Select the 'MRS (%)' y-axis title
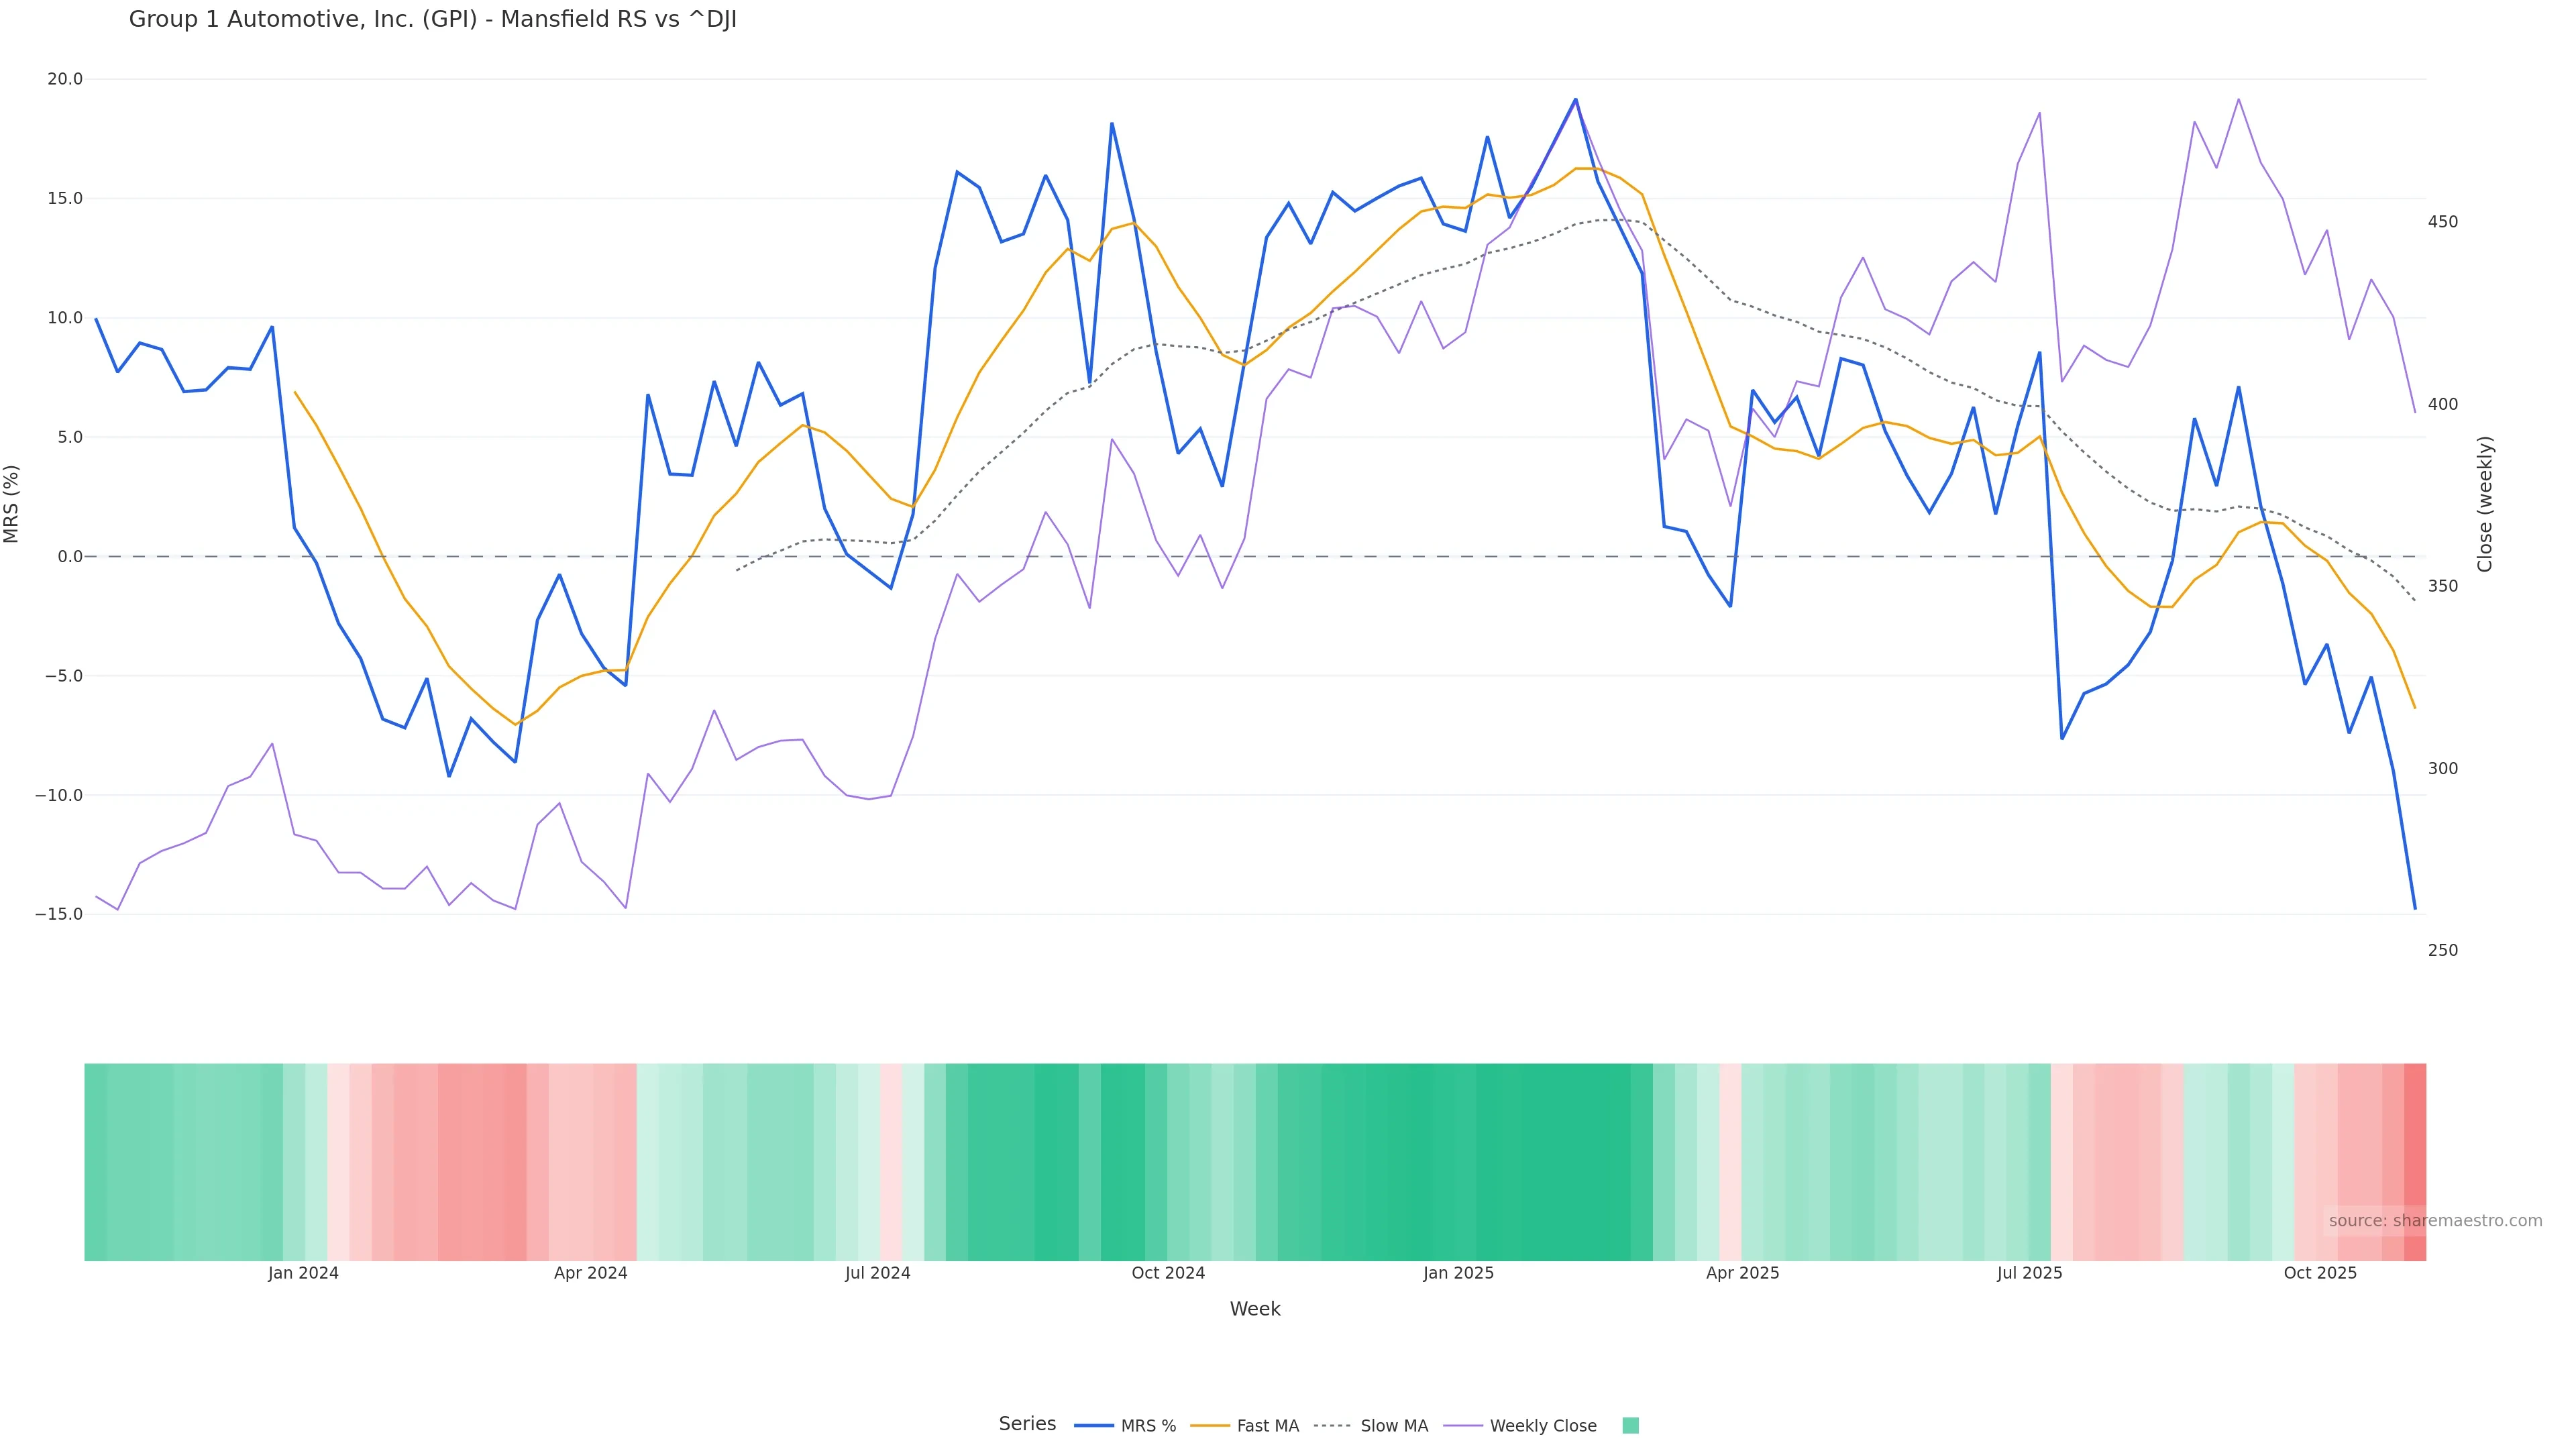 pos(12,504)
